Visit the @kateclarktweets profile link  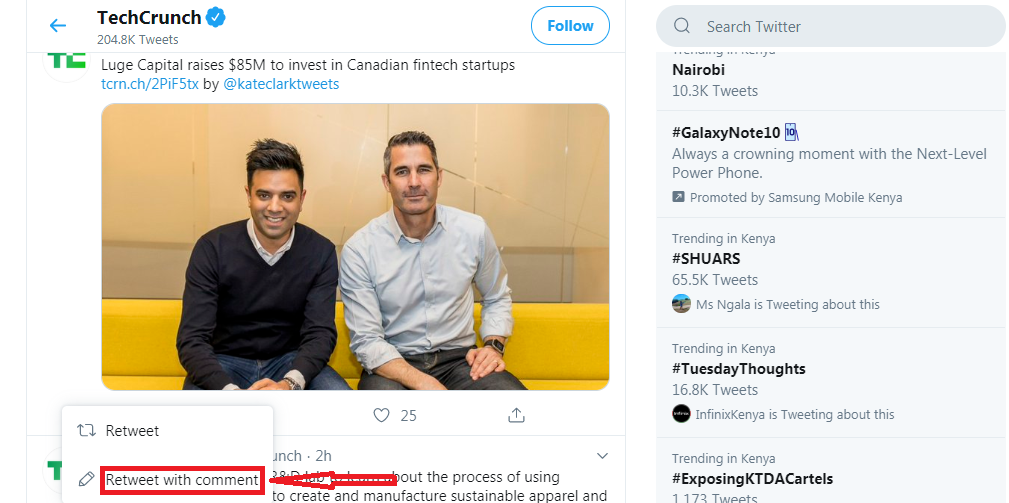click(281, 84)
